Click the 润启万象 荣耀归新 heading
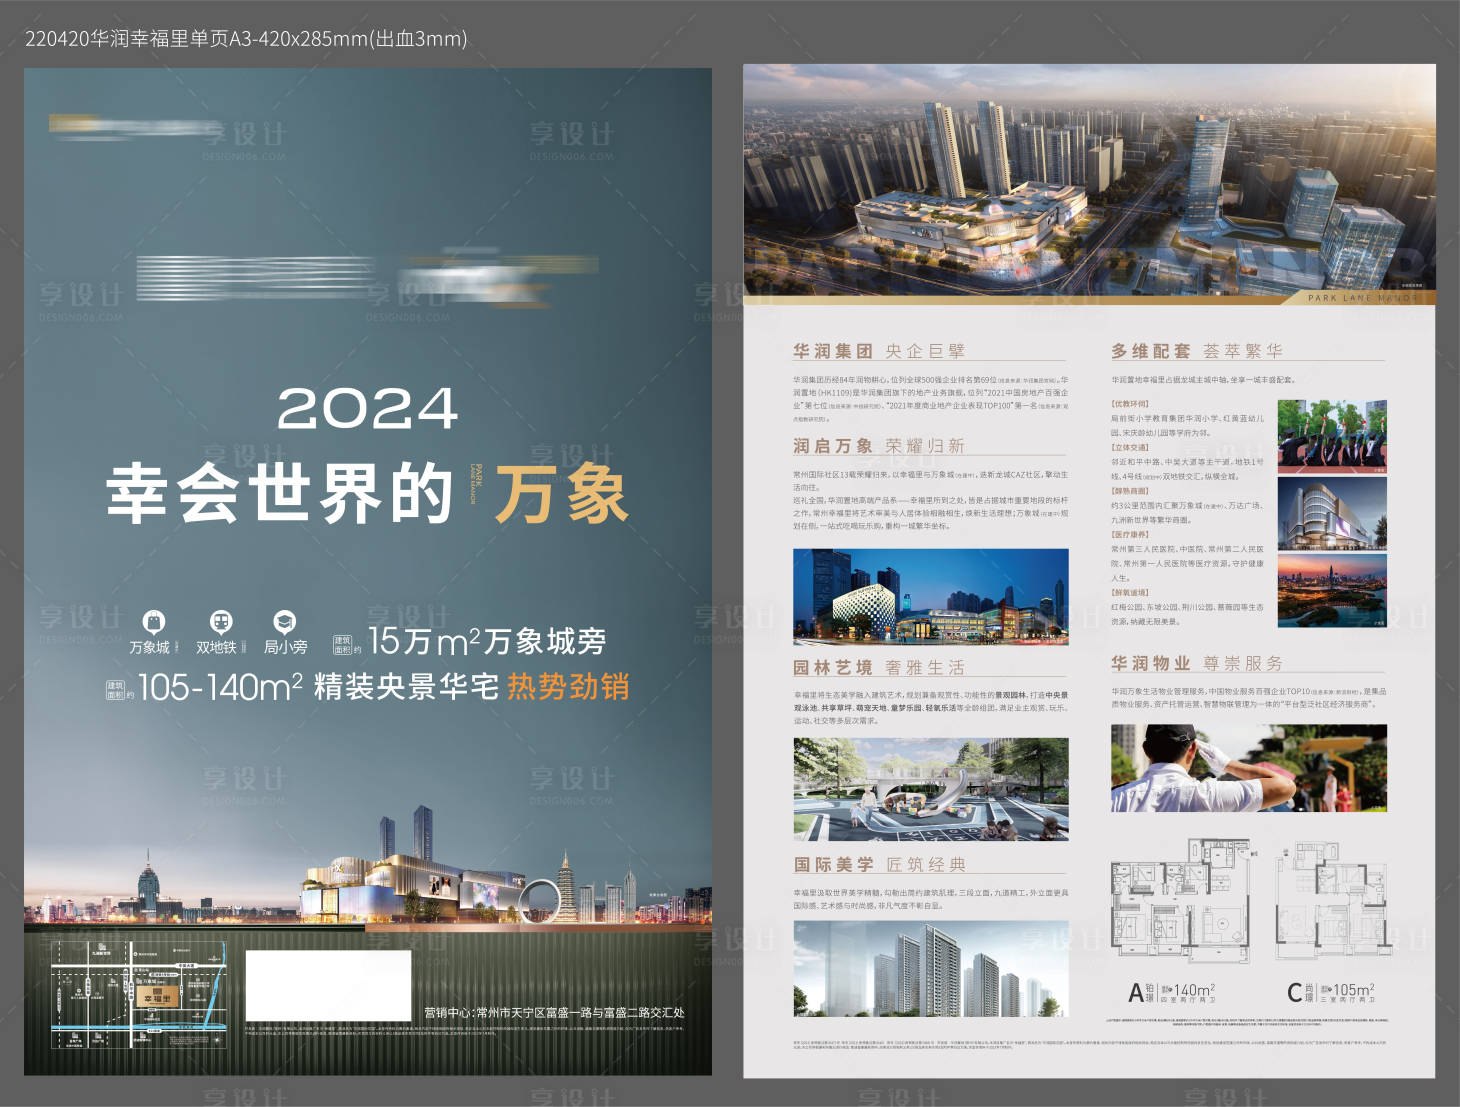1460x1107 pixels. click(879, 446)
